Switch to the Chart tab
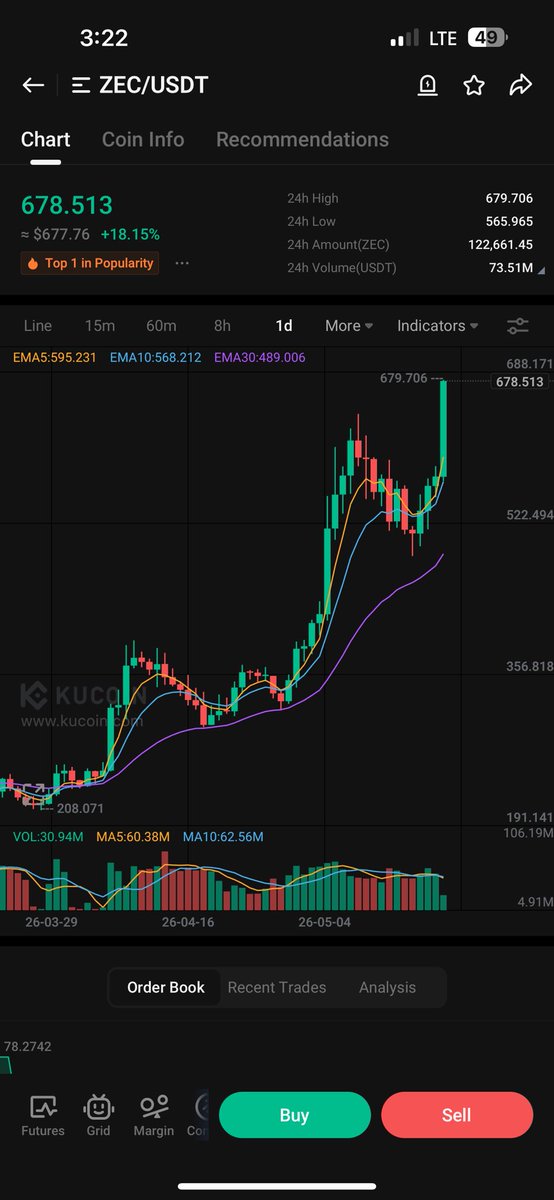The image size is (554, 1200). pyautogui.click(x=46, y=139)
